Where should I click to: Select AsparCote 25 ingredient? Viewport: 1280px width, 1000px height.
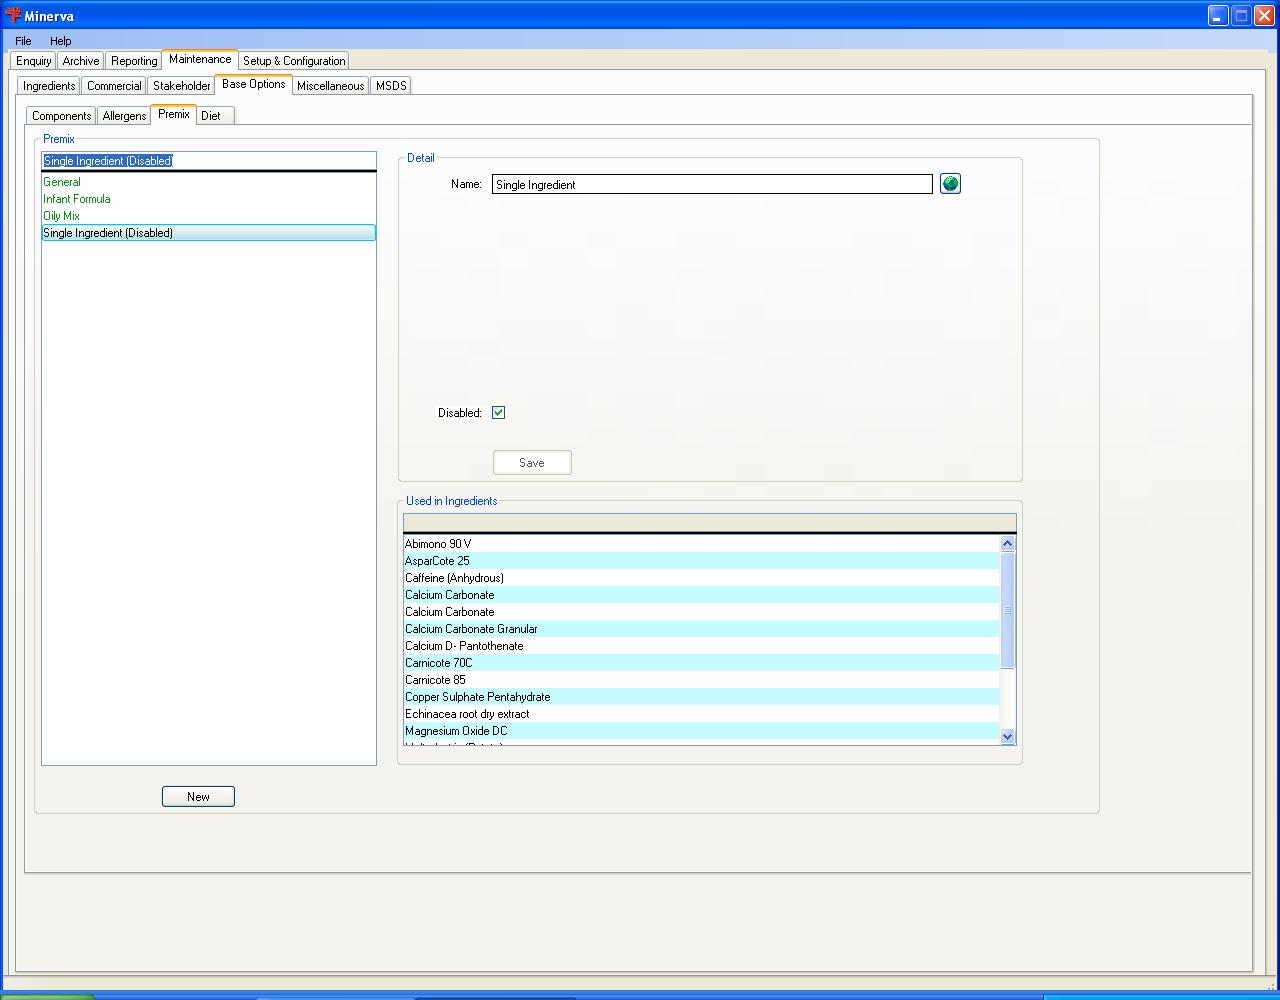(701, 561)
